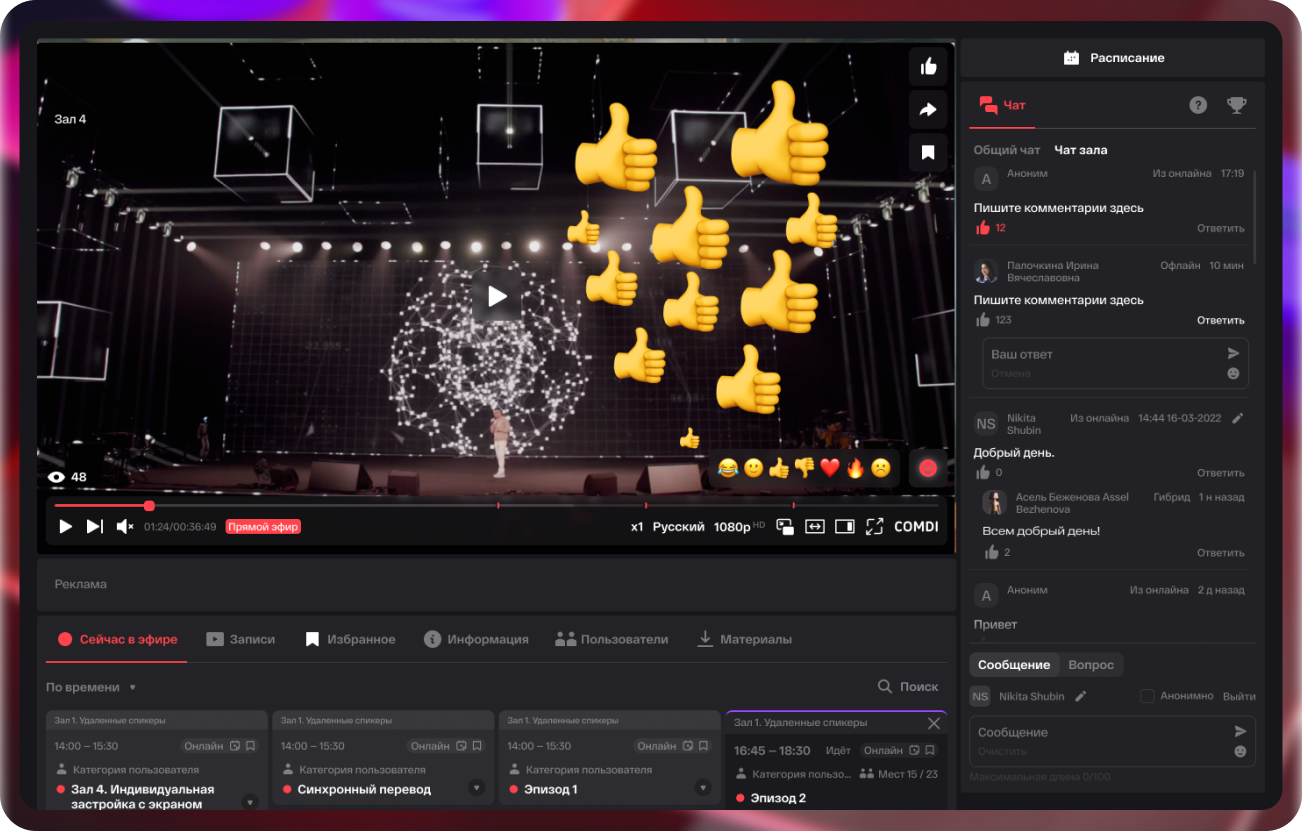The height and width of the screenshot is (831, 1302).
Task: Open the По времени sort dropdown
Action: pyautogui.click(x=91, y=687)
